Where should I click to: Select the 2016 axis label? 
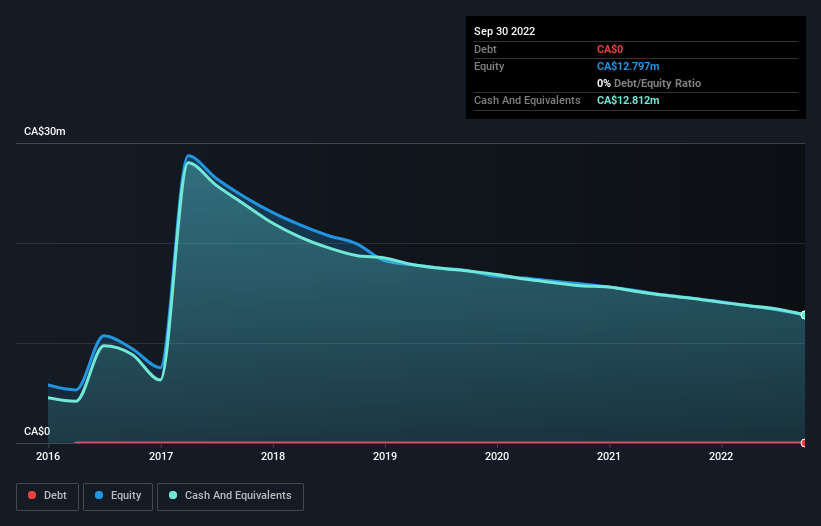tap(48, 456)
